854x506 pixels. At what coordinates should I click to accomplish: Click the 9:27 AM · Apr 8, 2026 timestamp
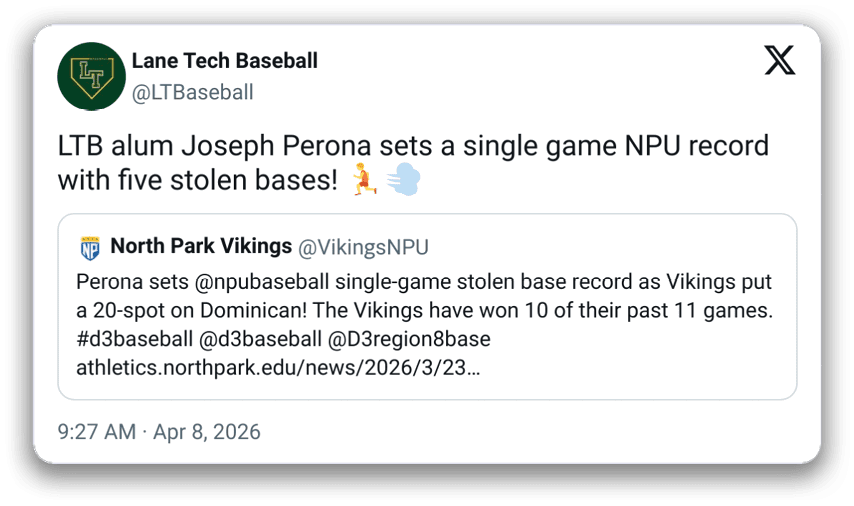159,432
